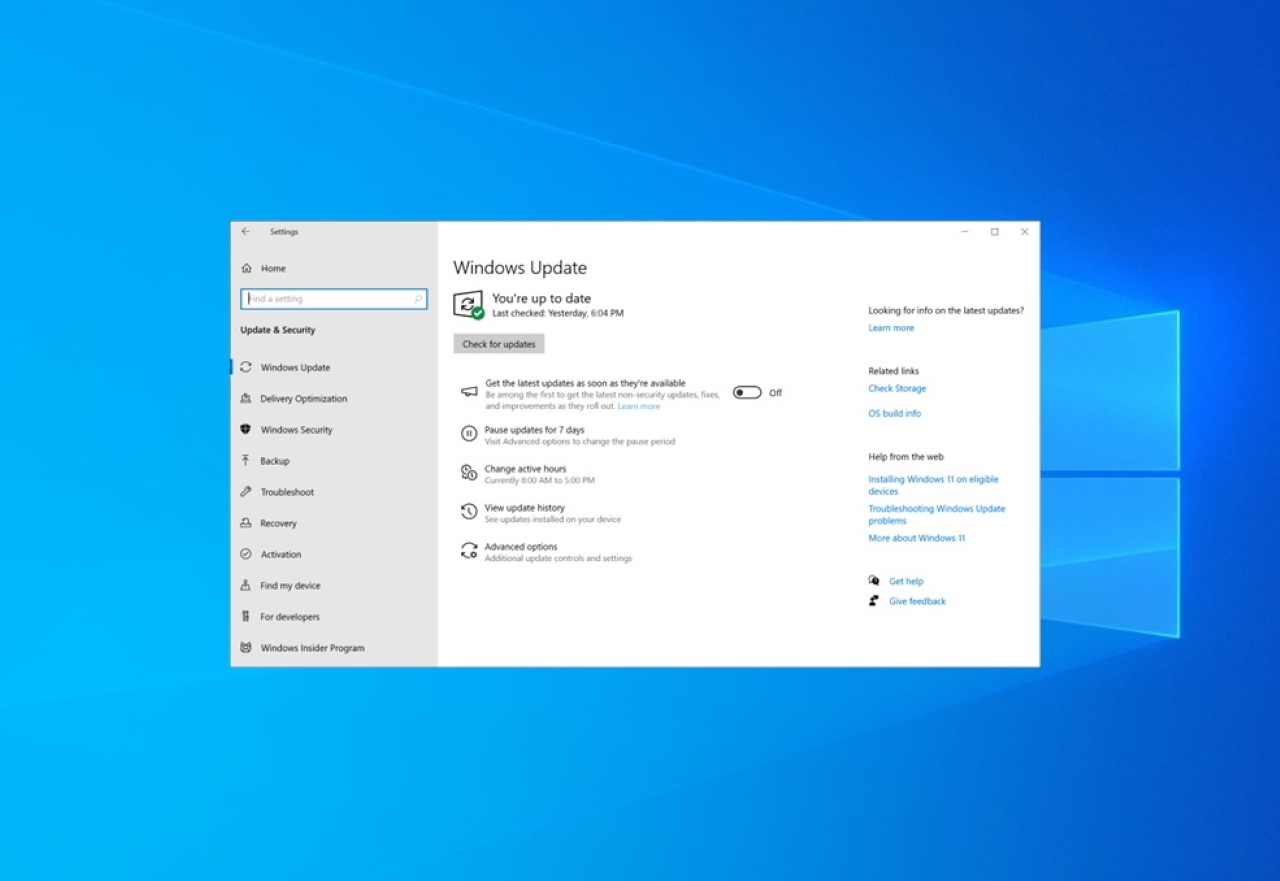Screen dimensions: 1280x881
Task: Click the Give feedback person icon
Action: pyautogui.click(x=874, y=601)
